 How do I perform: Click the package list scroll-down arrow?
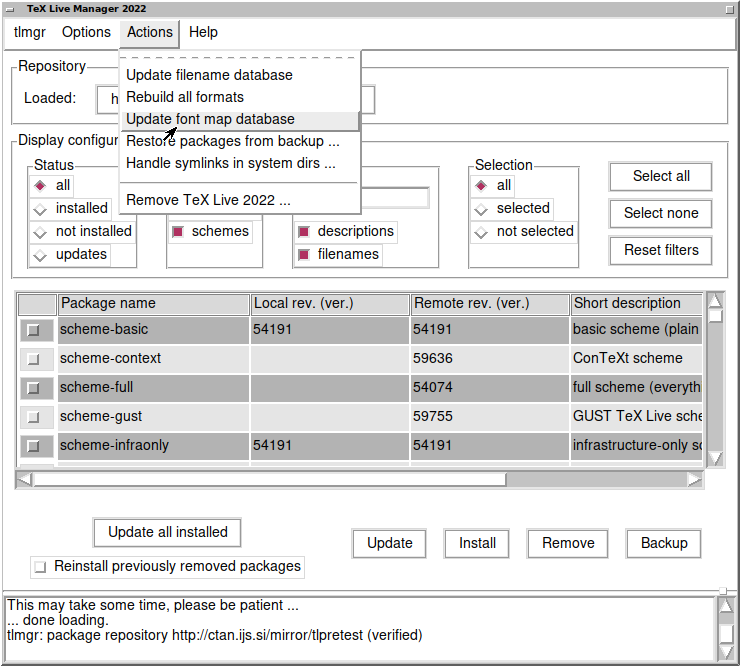[x=715, y=458]
